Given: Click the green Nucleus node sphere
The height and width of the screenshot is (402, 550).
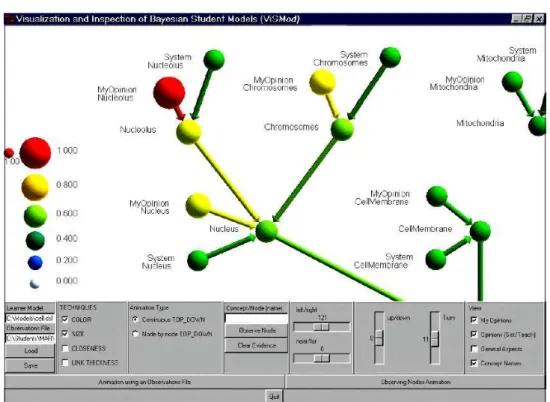Looking at the screenshot, I should pyautogui.click(x=267, y=231).
